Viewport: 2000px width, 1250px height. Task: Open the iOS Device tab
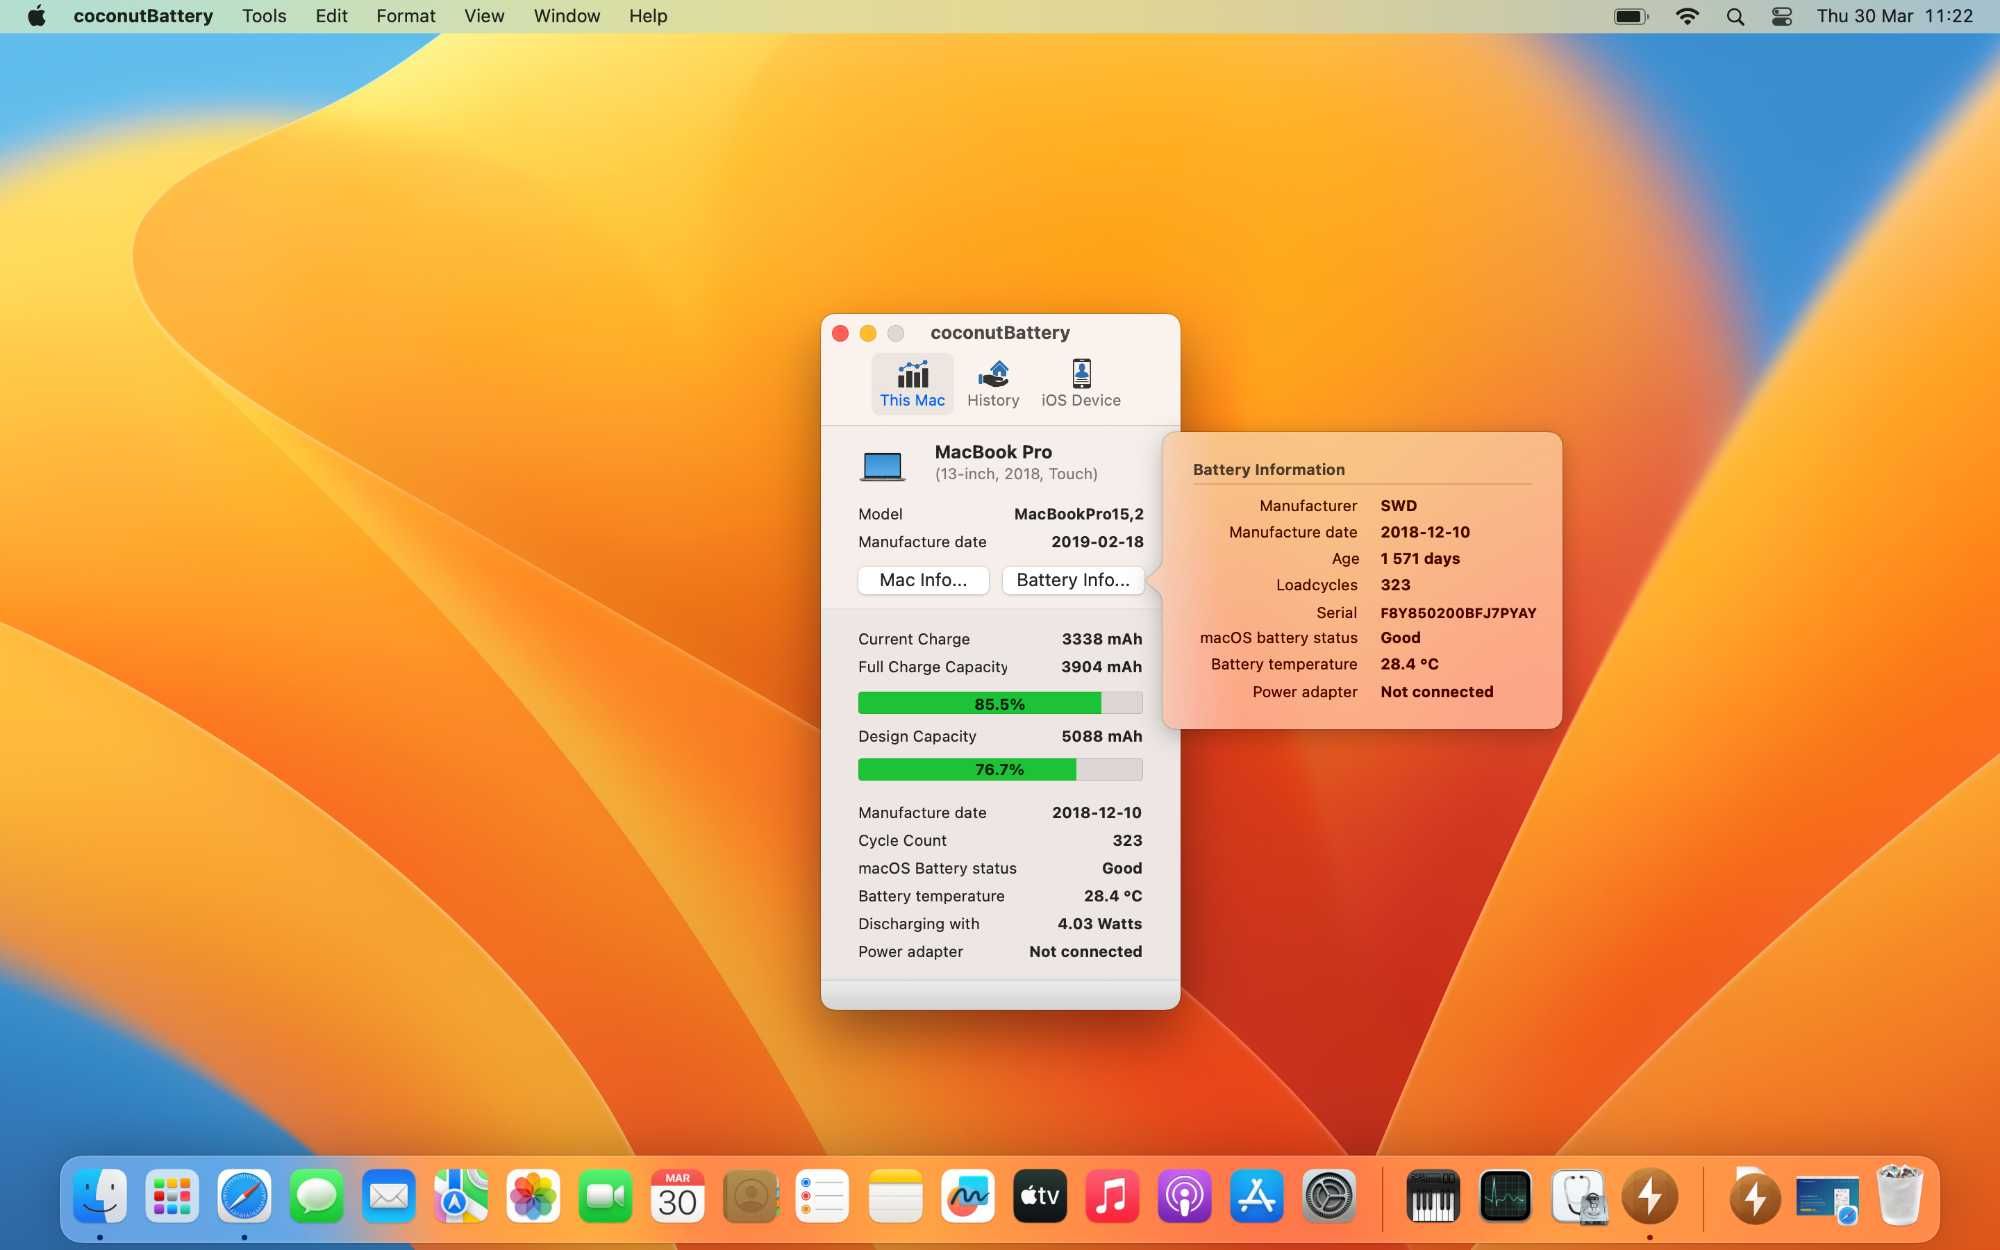pos(1081,384)
